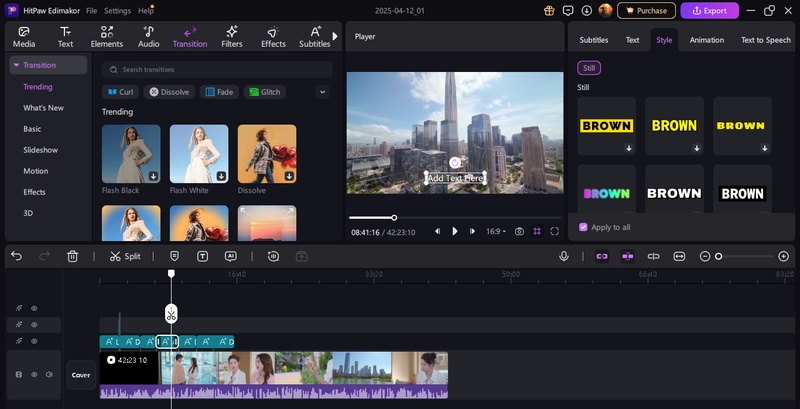The height and width of the screenshot is (409, 800).
Task: Toggle the main track lock icon
Action: coord(19,375)
